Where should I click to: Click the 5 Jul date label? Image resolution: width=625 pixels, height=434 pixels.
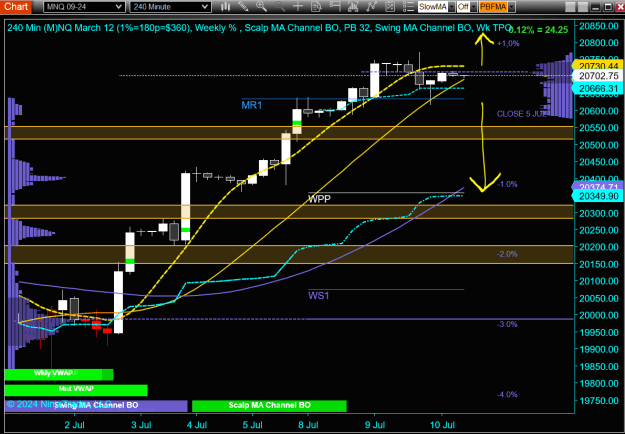tap(252, 424)
